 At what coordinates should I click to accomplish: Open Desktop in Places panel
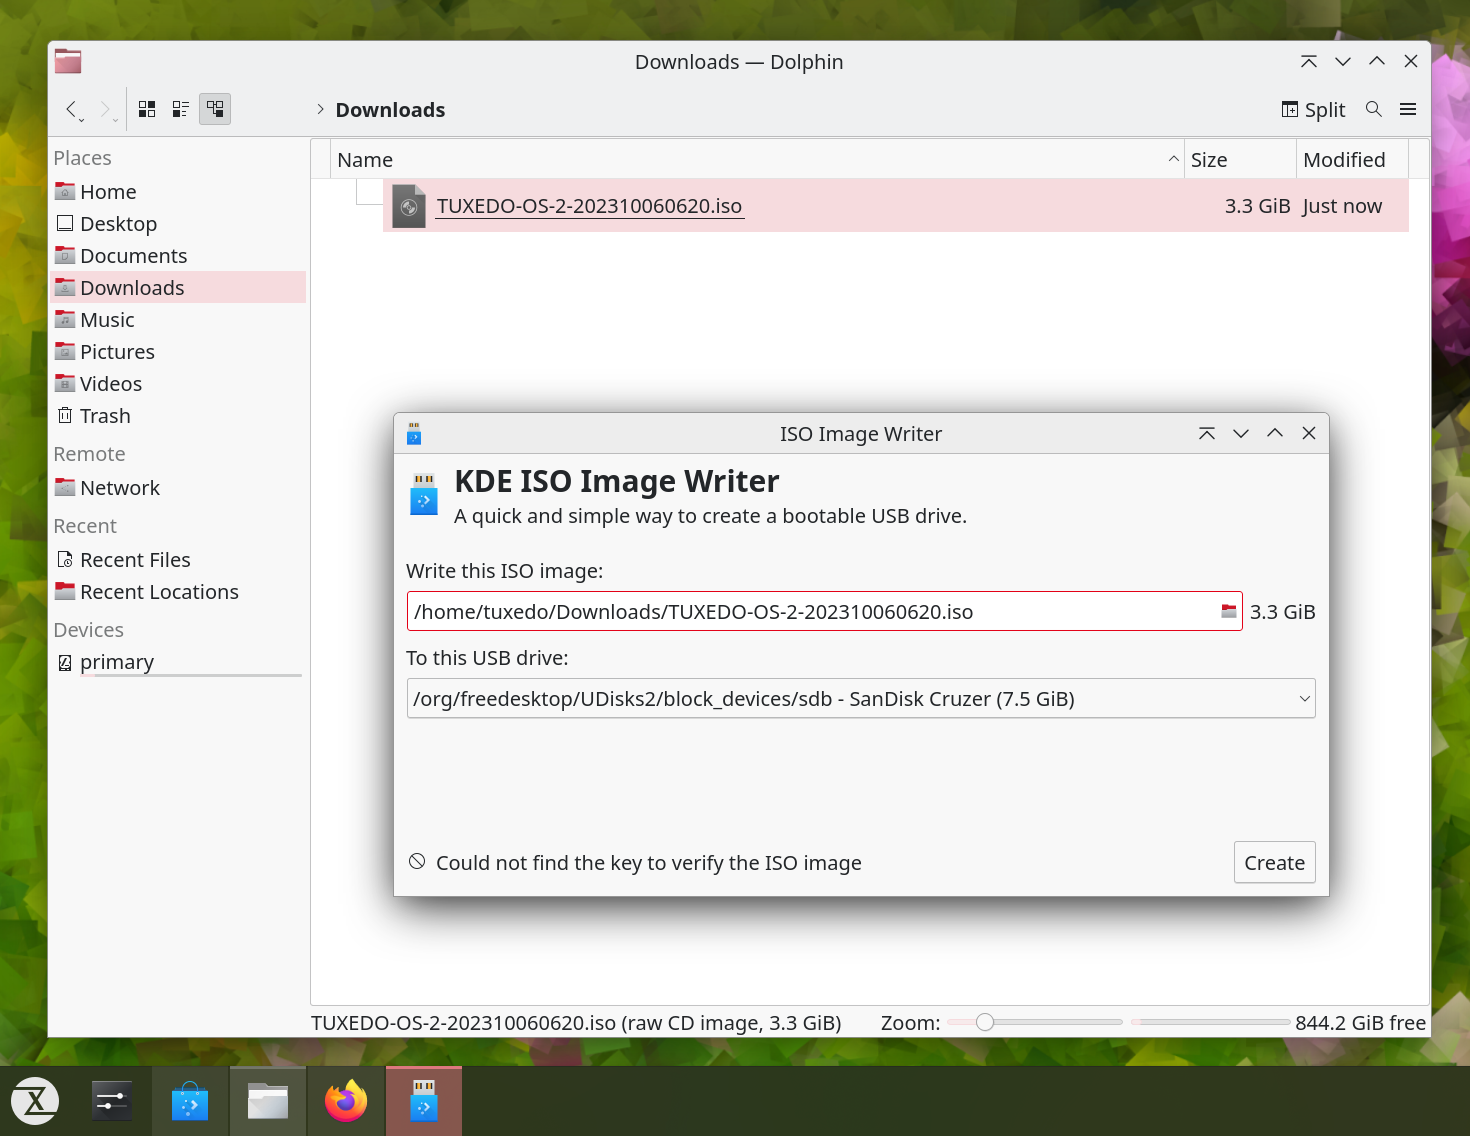(178, 224)
